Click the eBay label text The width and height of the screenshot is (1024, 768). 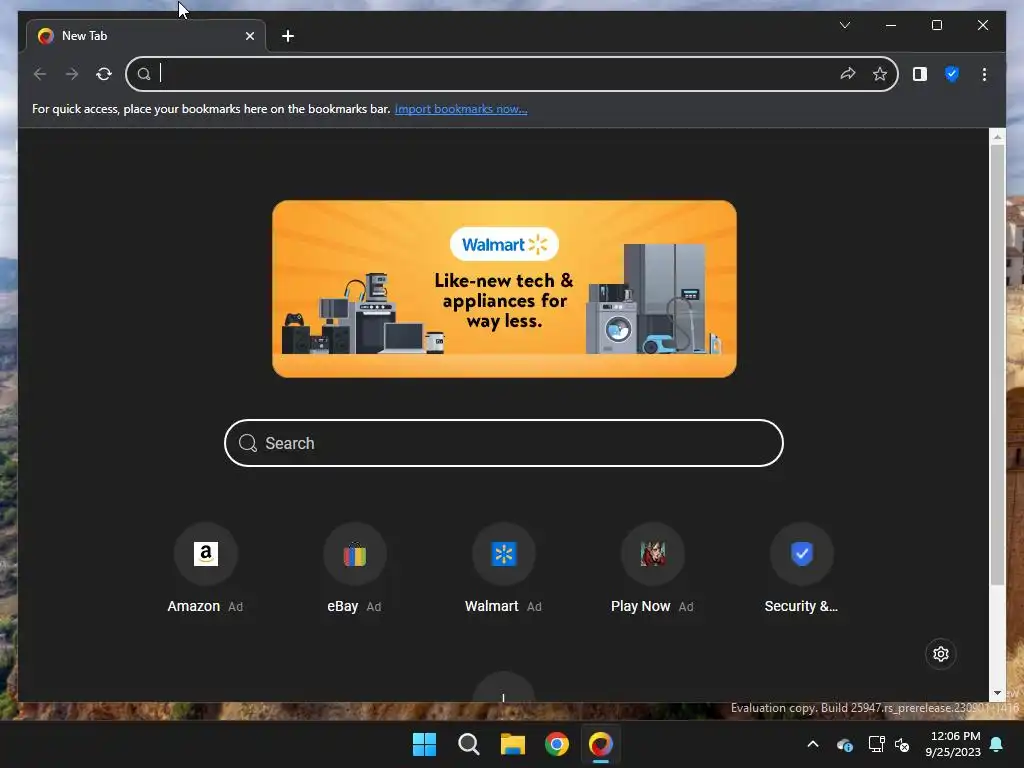point(342,606)
